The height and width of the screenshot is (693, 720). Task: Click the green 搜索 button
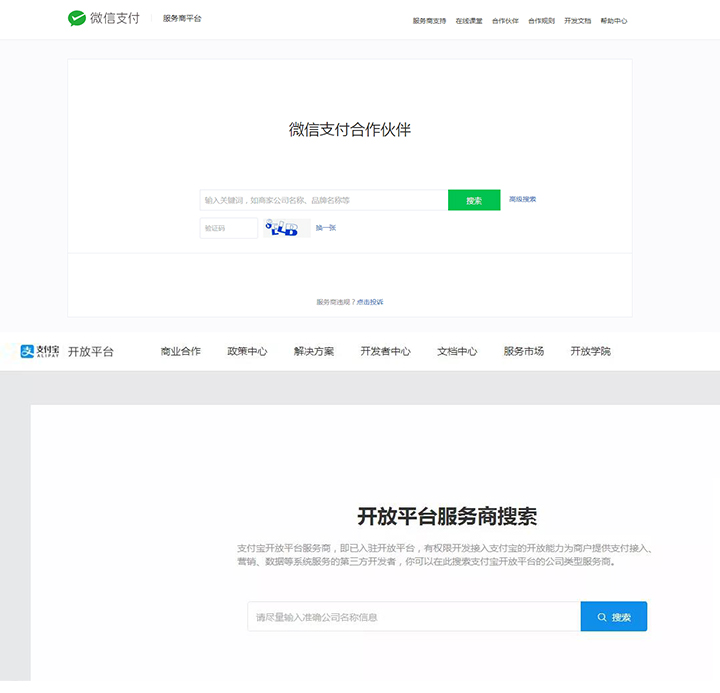coord(474,200)
